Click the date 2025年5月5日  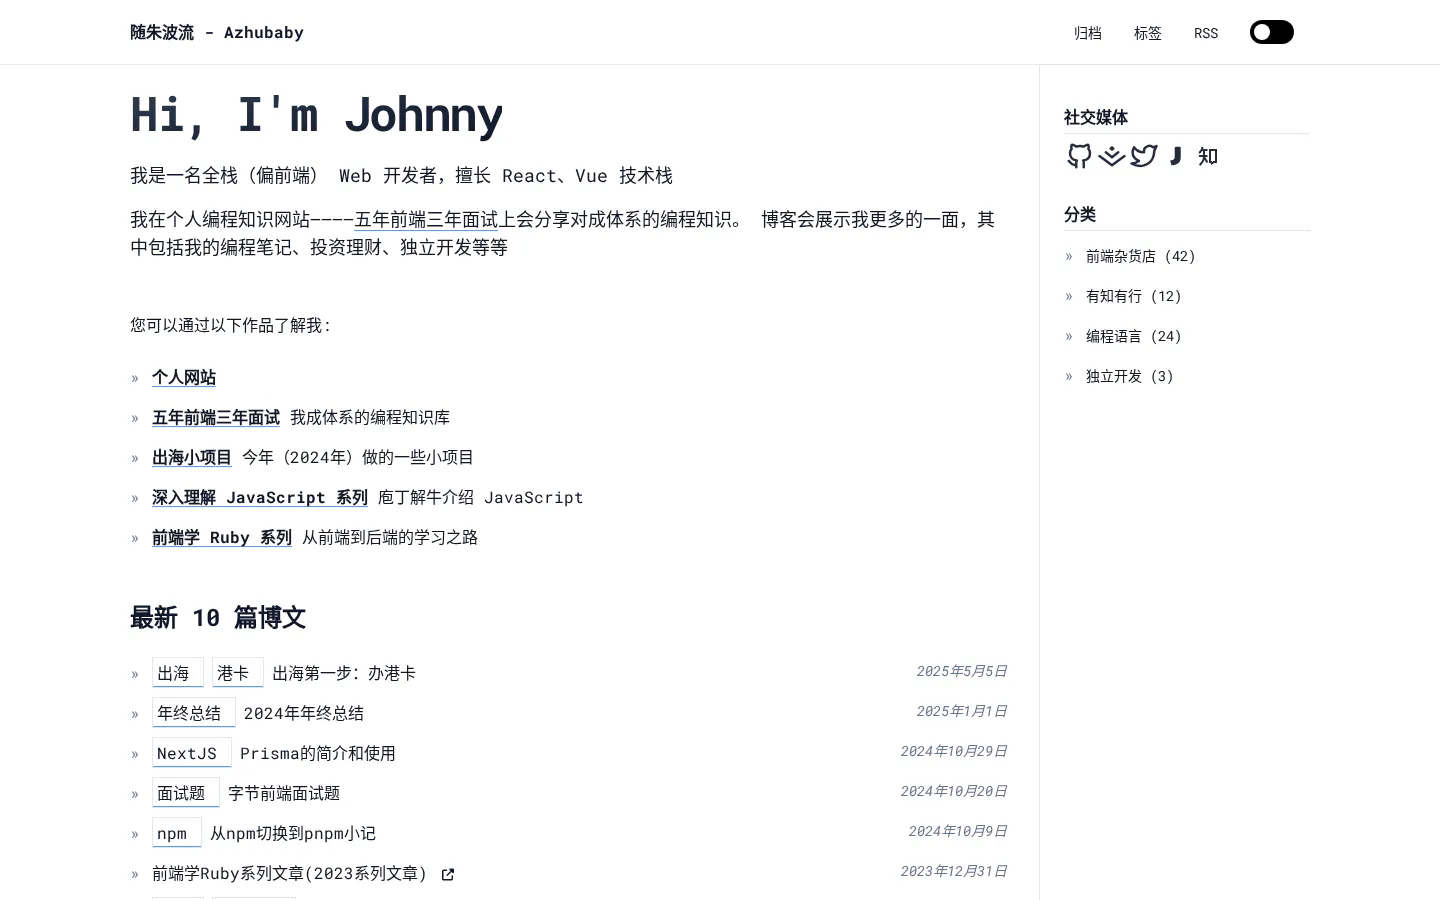click(x=962, y=671)
